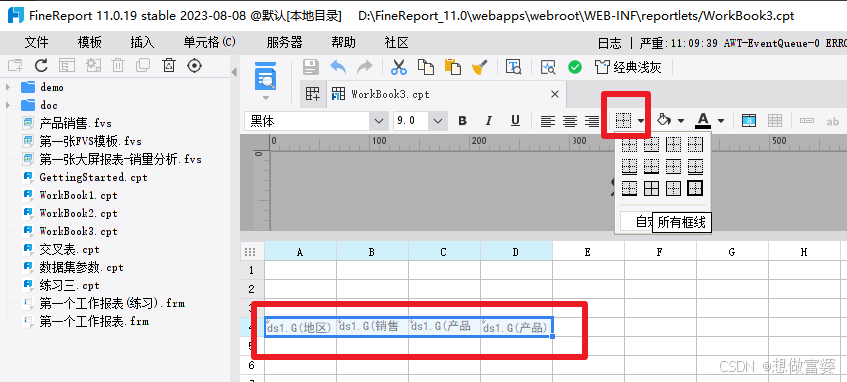Select column header F
This screenshot has width=847, height=382.
pos(660,252)
